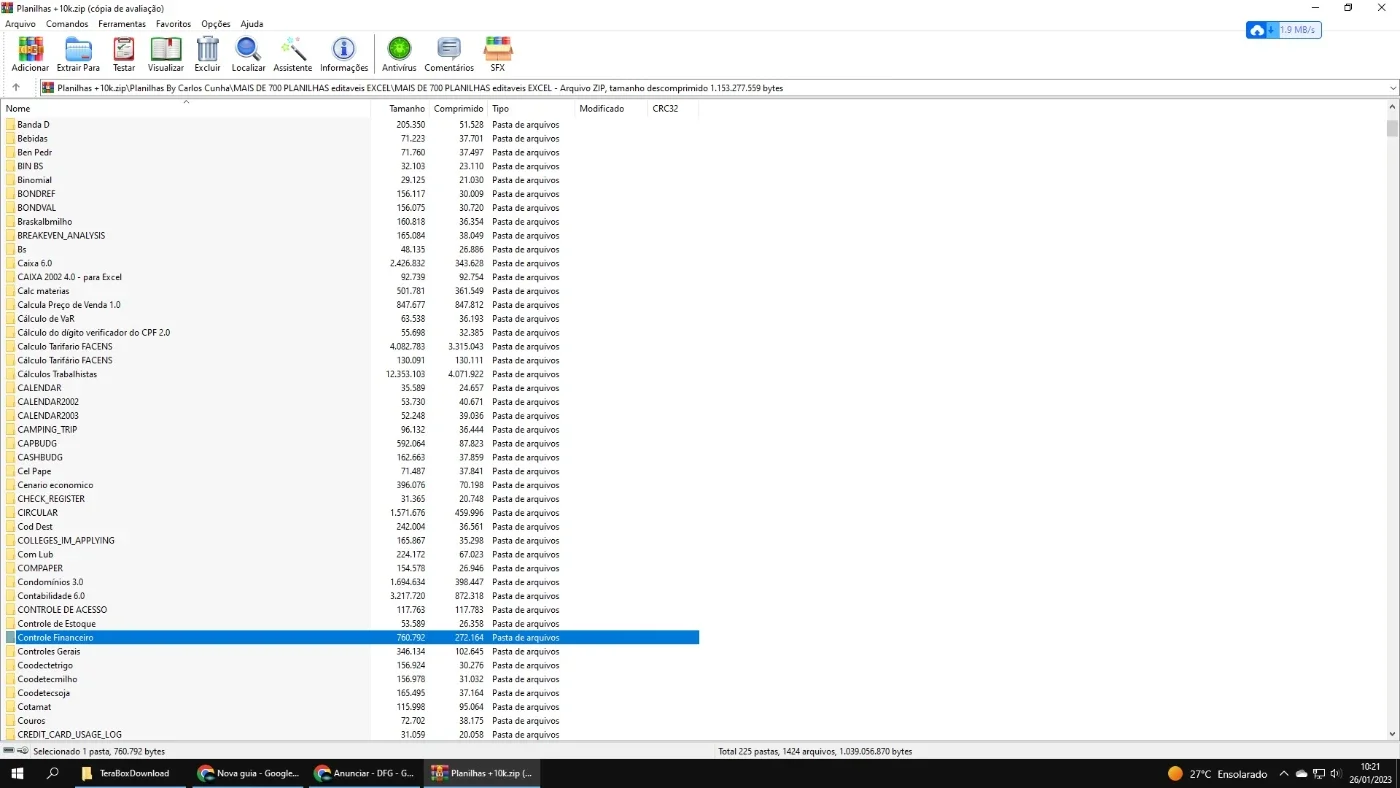Show hidden system tray icons chevron
The image size is (1400, 788).
1284,773
